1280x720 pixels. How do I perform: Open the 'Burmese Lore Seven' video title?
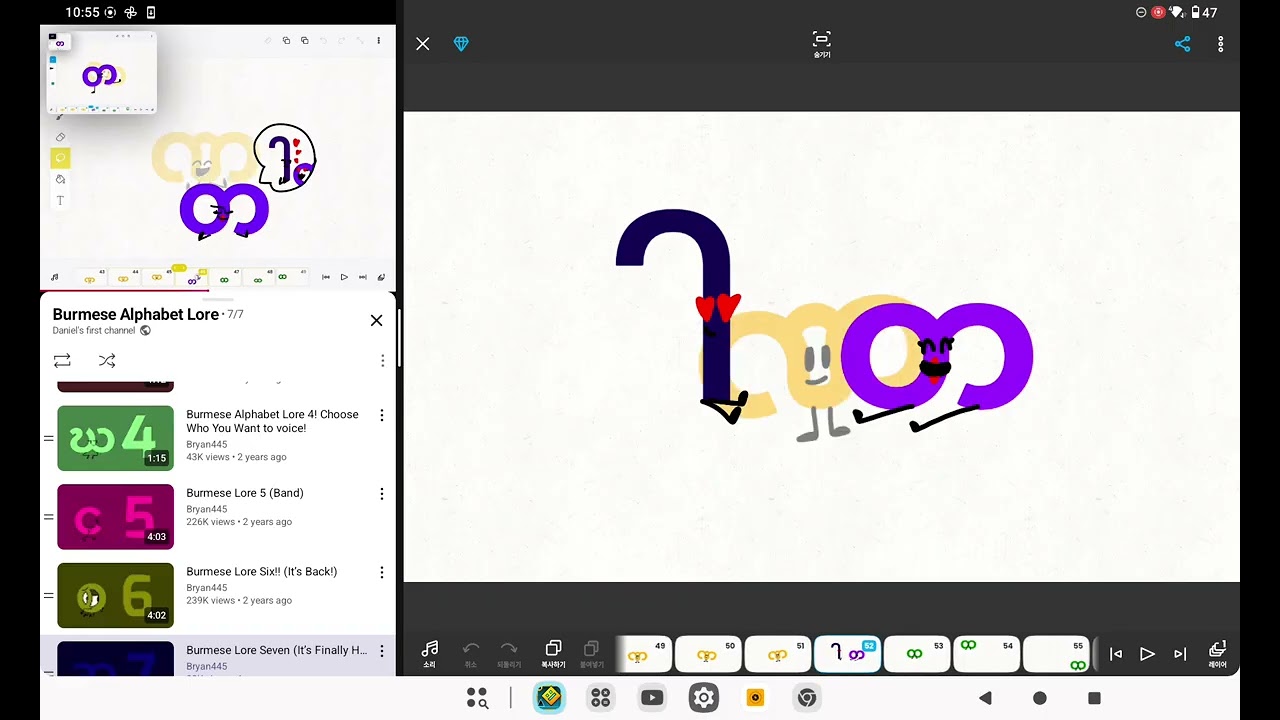(276, 650)
